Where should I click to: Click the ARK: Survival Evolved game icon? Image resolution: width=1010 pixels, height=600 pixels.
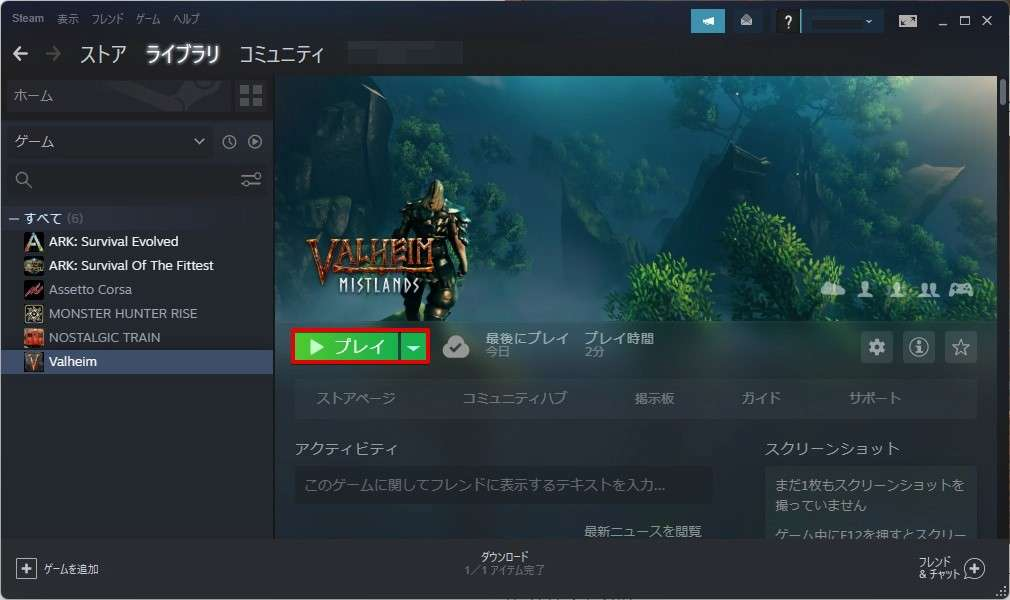coord(33,242)
